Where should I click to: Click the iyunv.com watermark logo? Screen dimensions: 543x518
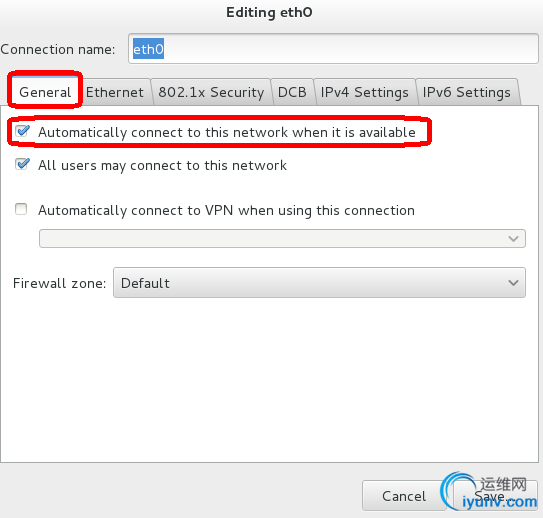[x=489, y=491]
